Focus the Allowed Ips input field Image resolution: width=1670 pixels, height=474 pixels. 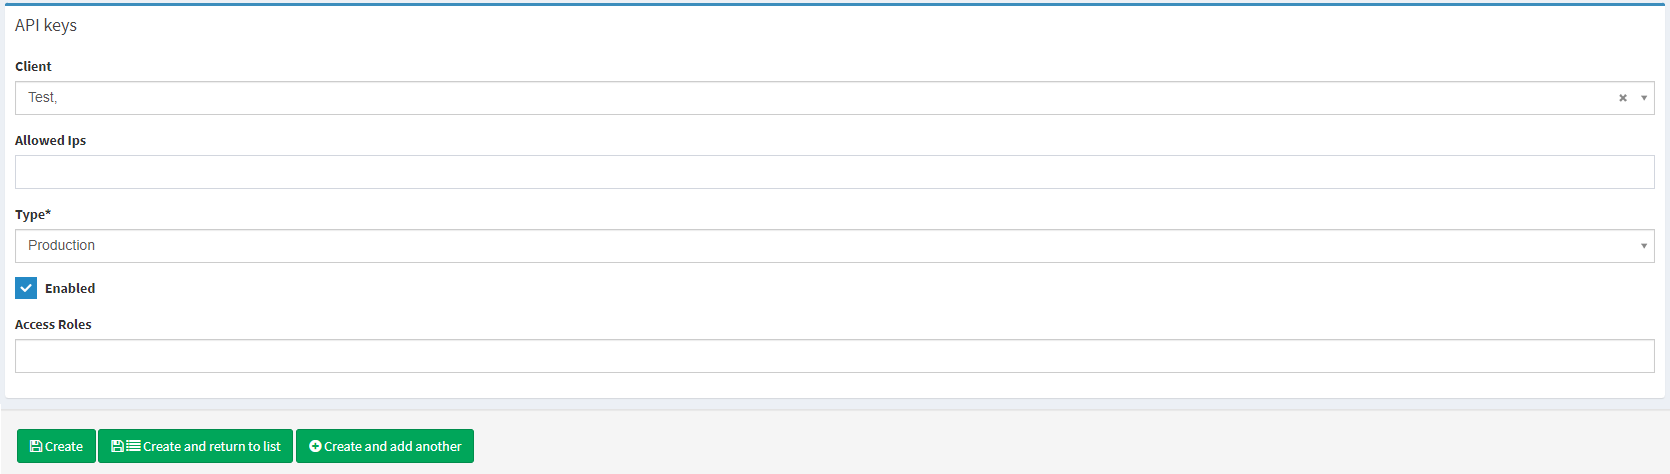coord(834,172)
